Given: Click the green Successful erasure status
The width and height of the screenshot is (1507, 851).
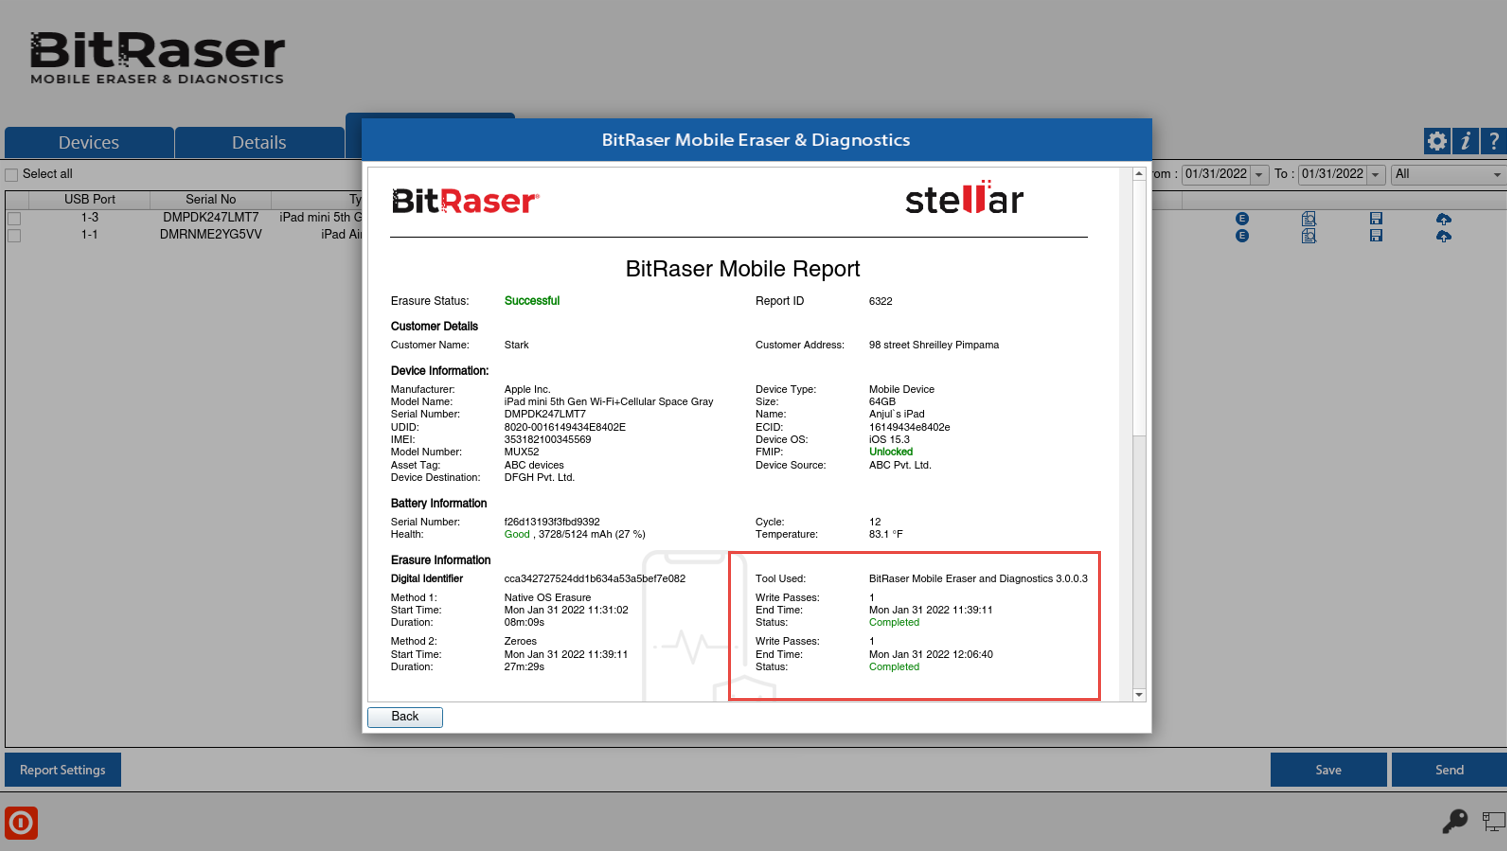Looking at the screenshot, I should (532, 301).
